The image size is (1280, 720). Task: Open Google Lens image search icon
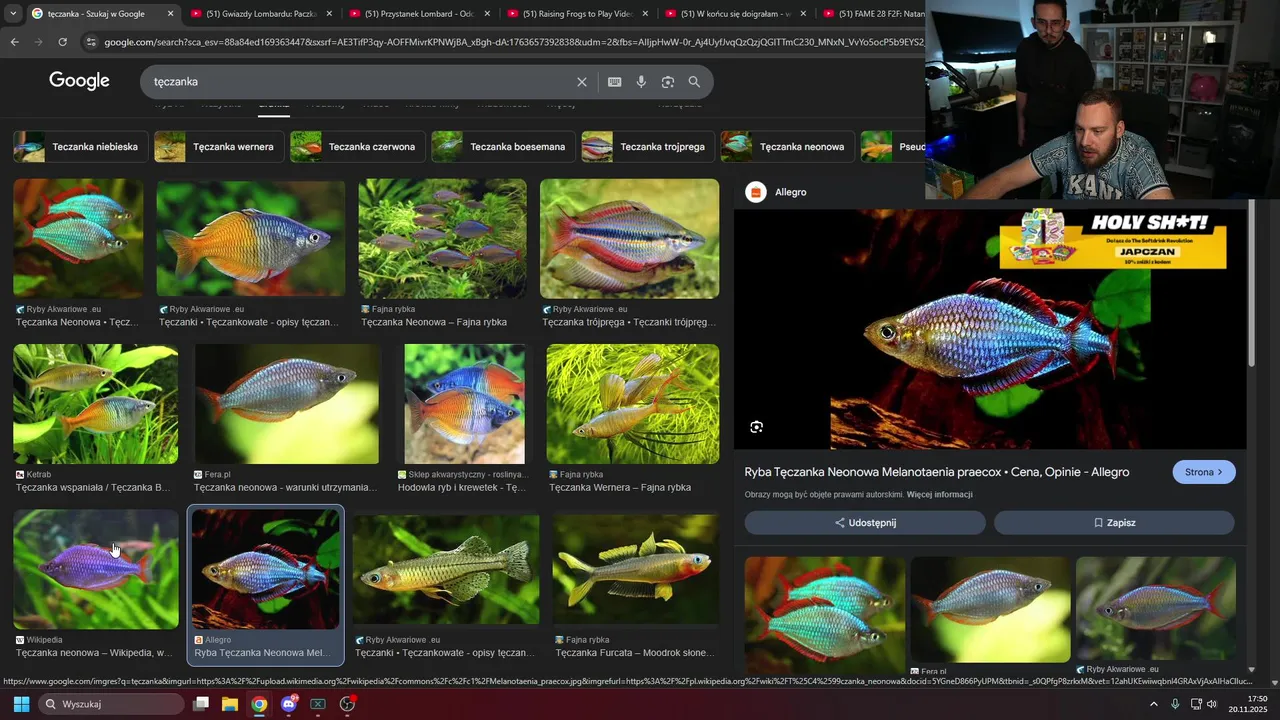[x=668, y=82]
